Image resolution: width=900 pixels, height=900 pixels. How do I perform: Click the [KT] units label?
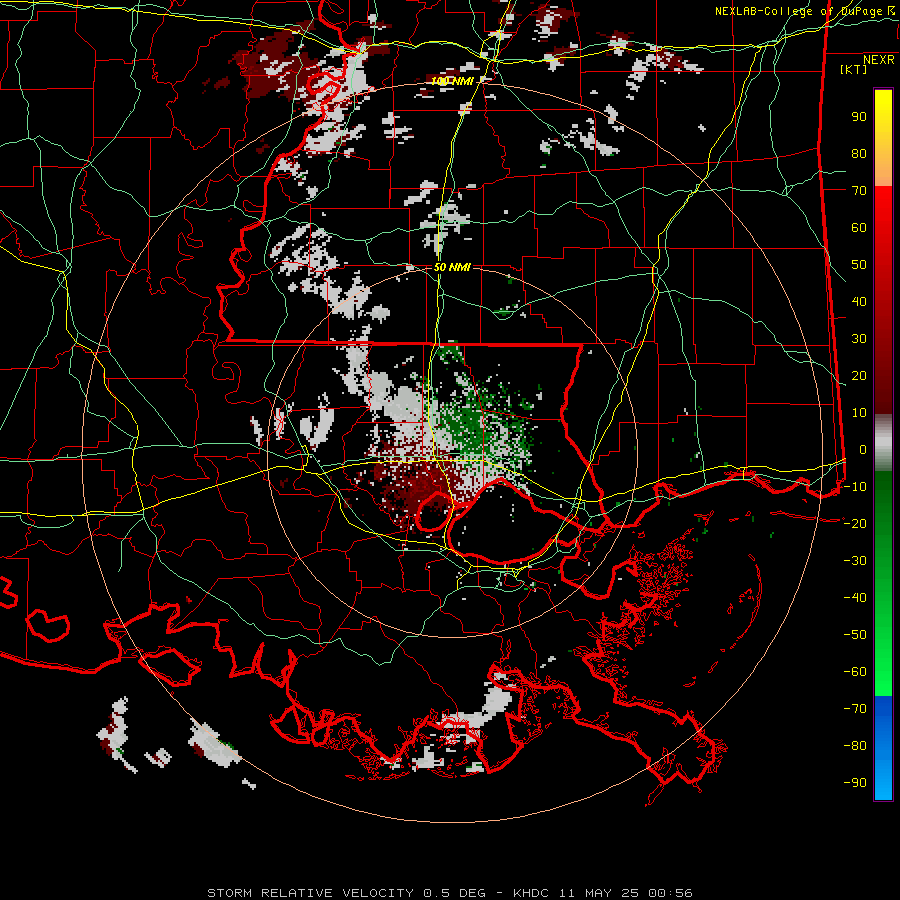pos(853,69)
